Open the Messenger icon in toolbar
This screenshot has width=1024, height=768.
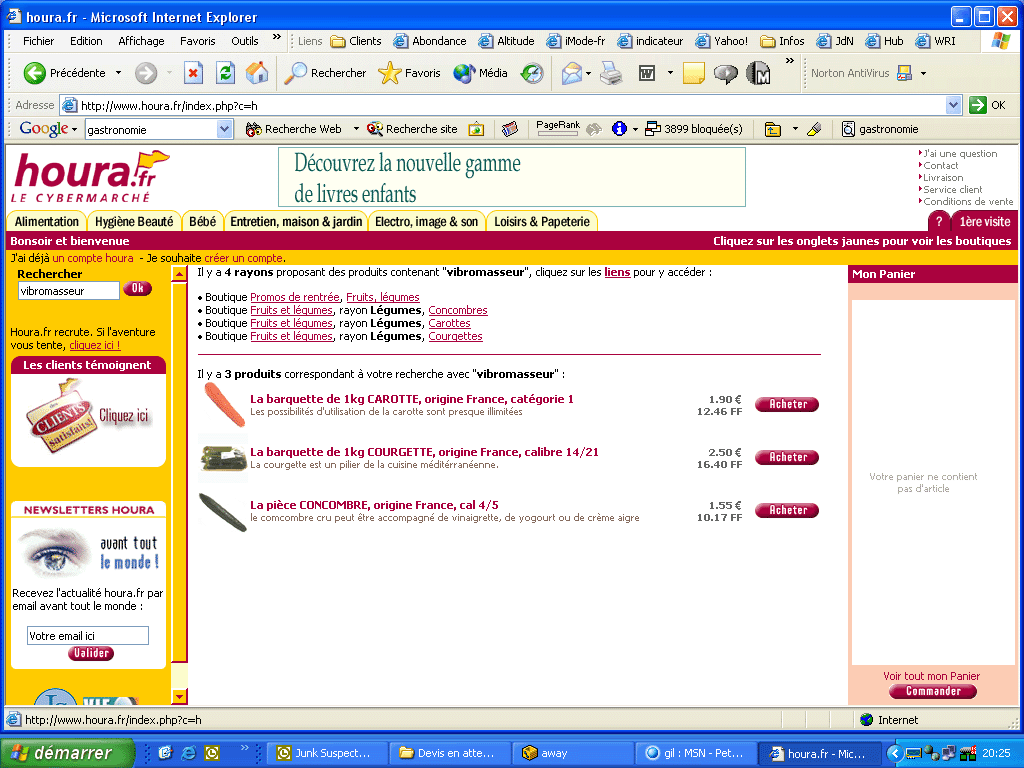click(x=758, y=73)
